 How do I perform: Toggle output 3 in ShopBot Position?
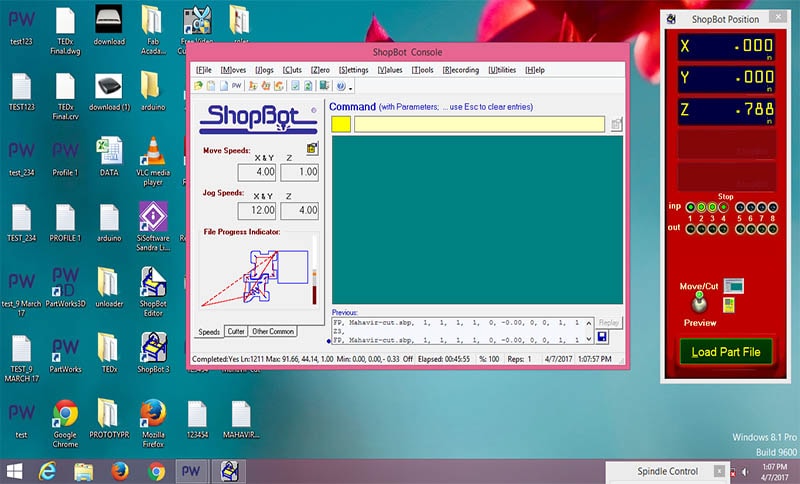click(712, 230)
